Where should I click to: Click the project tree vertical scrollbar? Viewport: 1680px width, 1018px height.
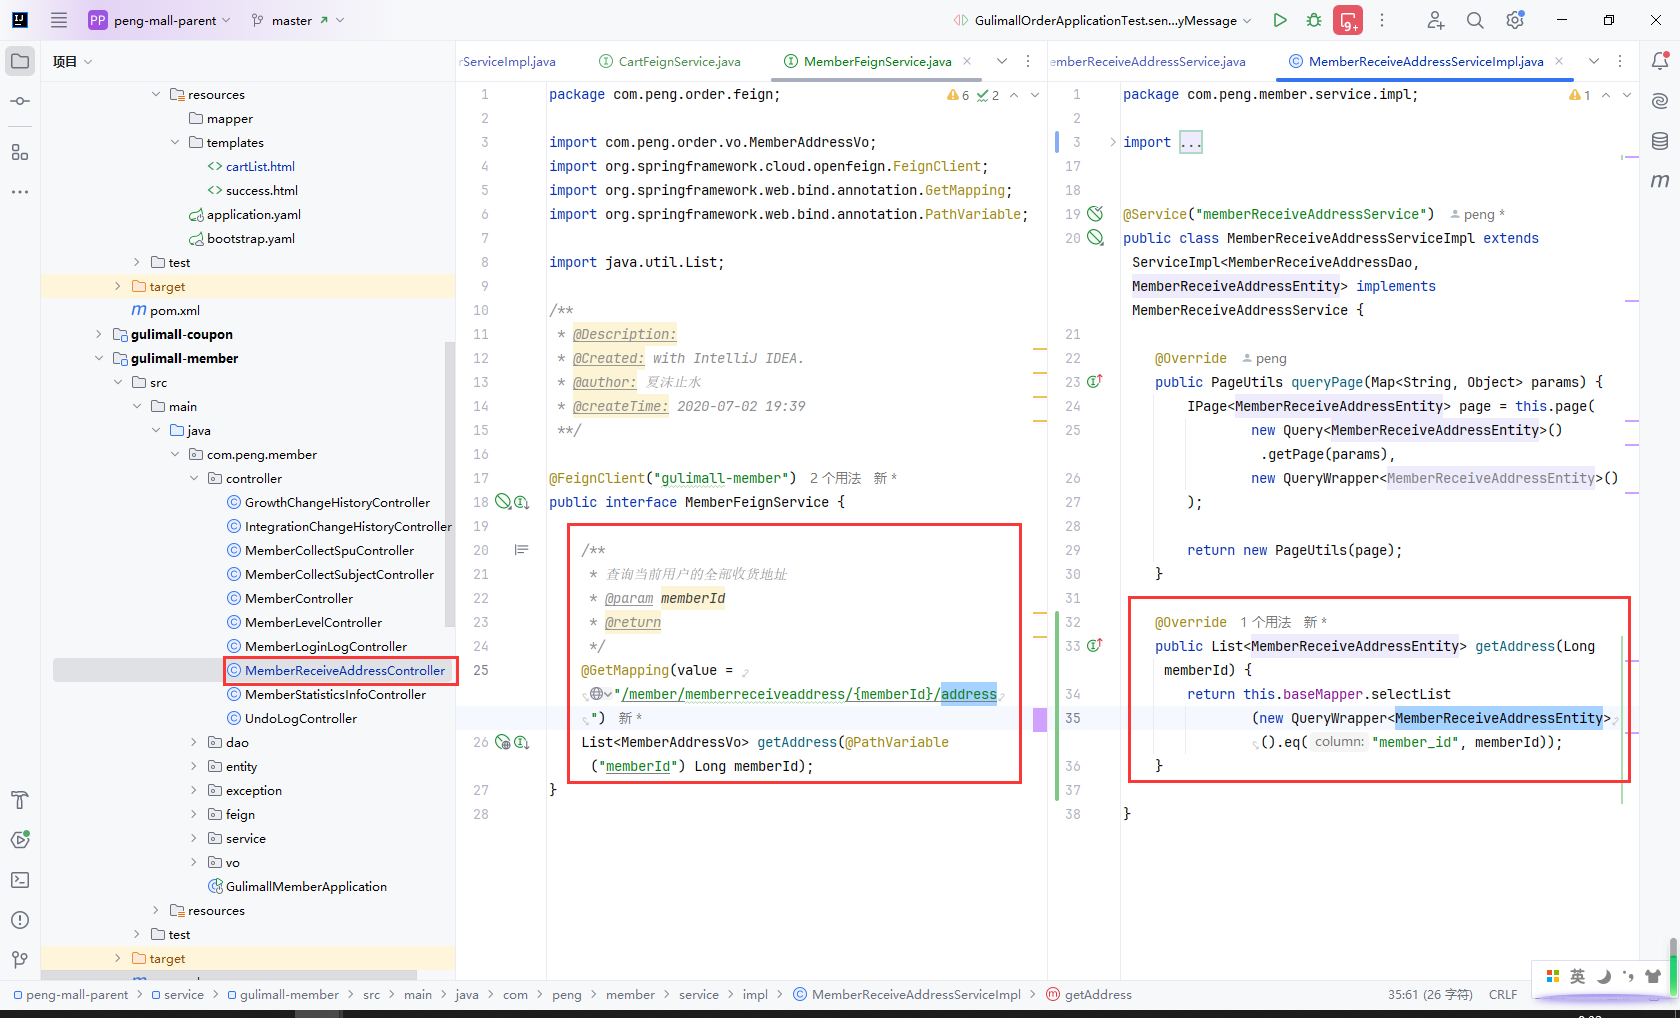click(x=450, y=485)
